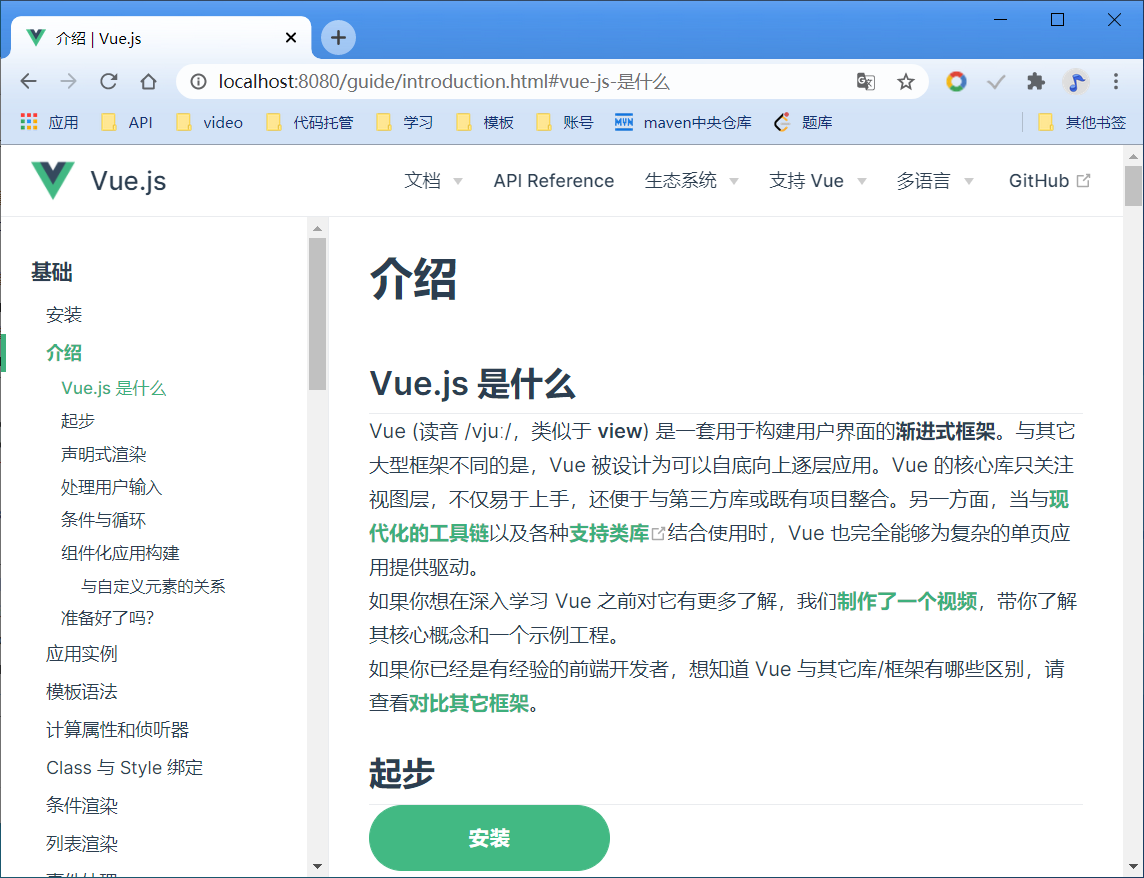The width and height of the screenshot is (1144, 878).
Task: Expand the 文档 dropdown menu
Action: [433, 180]
